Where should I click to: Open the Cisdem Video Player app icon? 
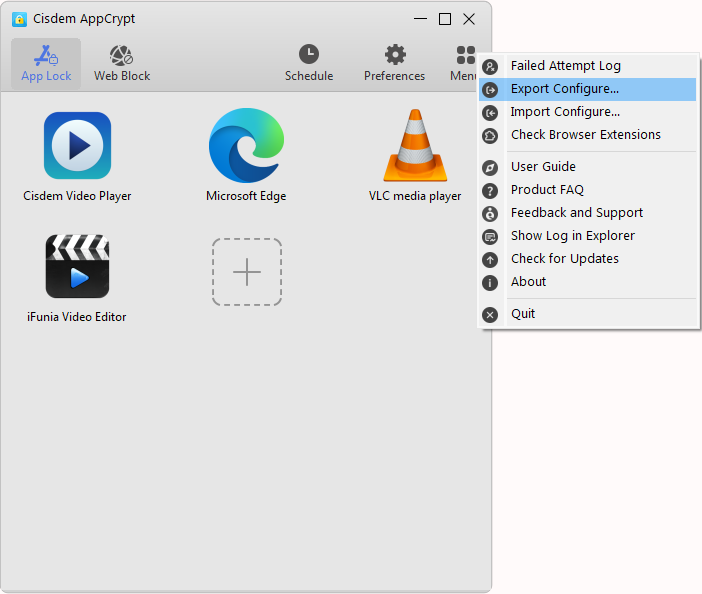pyautogui.click(x=77, y=146)
